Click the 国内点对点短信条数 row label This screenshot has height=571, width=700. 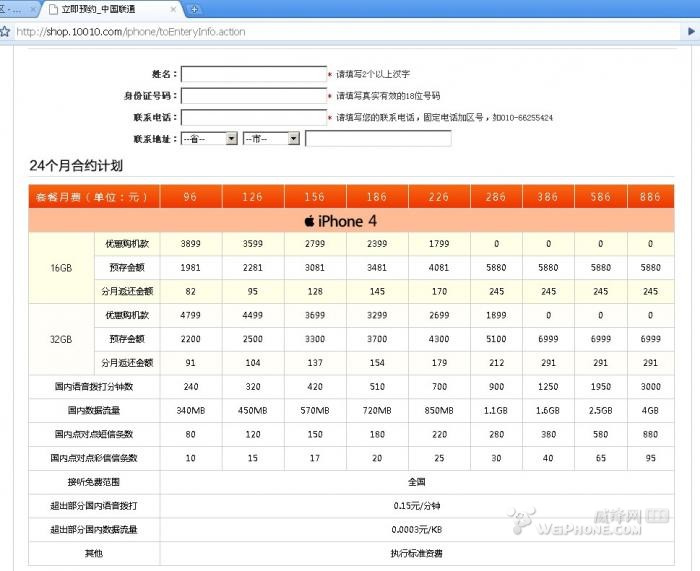tap(94, 434)
